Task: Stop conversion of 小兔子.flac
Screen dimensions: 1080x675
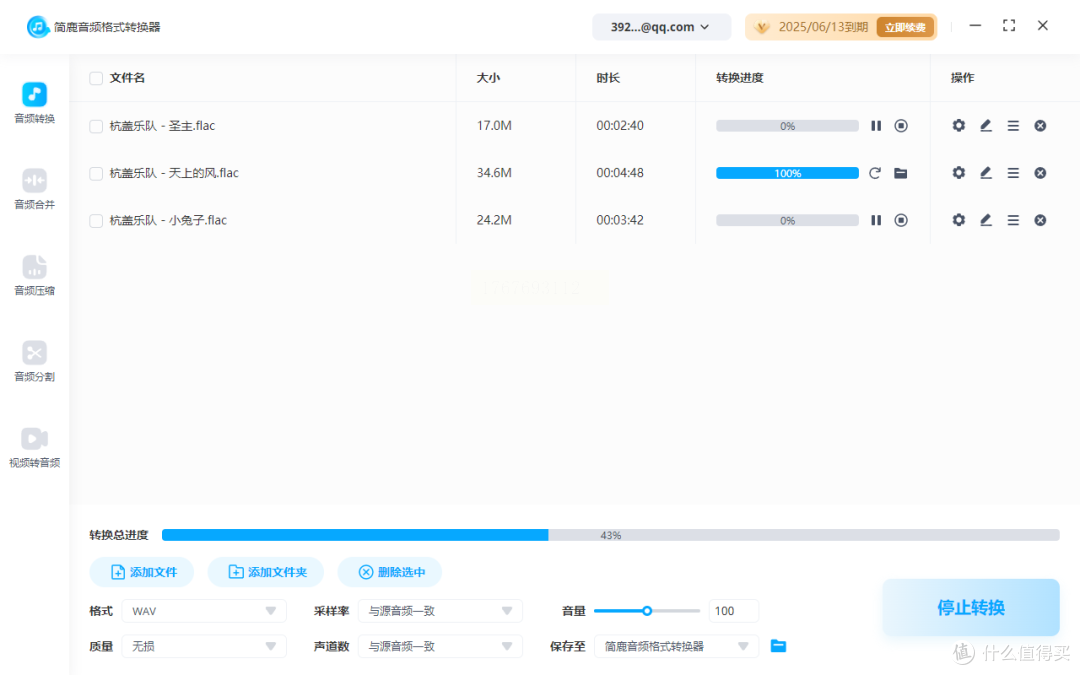Action: [901, 220]
